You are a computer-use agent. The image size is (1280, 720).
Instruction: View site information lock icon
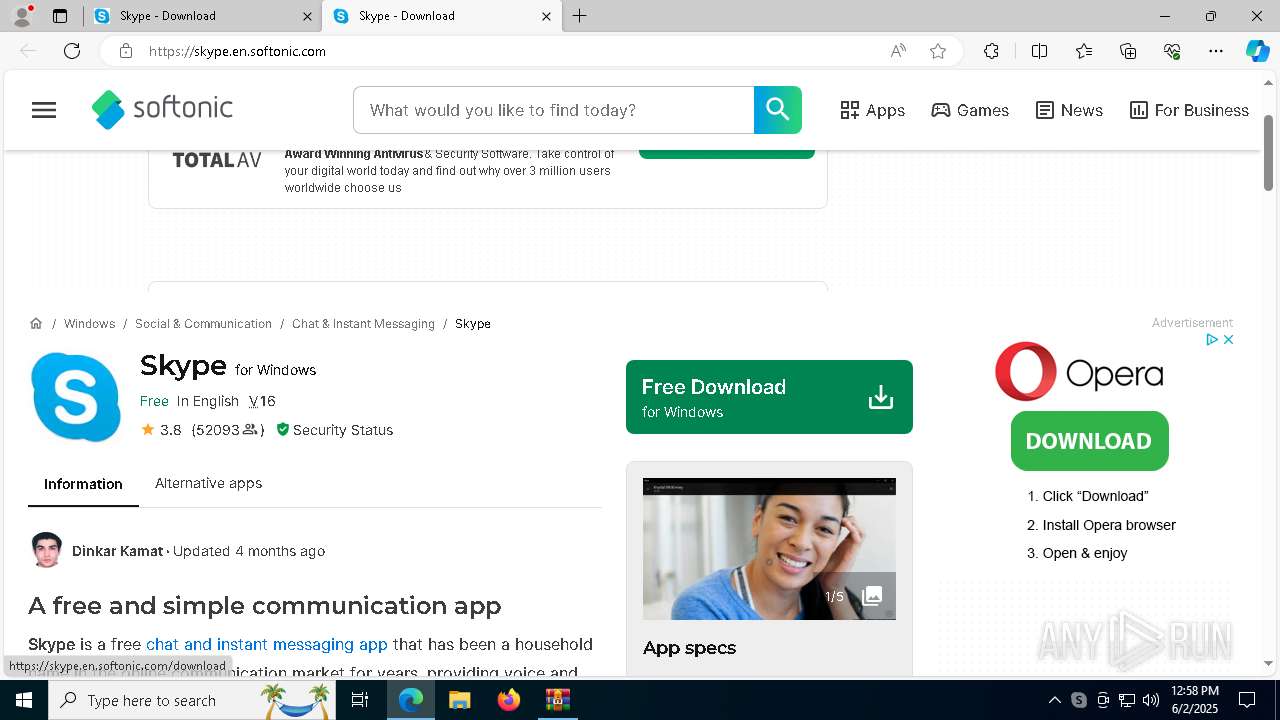click(x=126, y=51)
